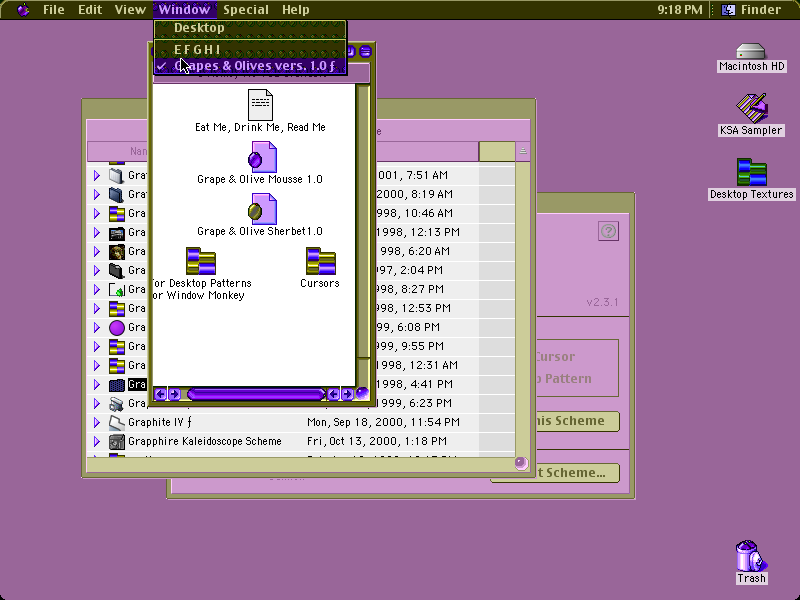Click the v2.3.1 version label in Kaleidoscope
800x600 pixels.
[x=602, y=302]
